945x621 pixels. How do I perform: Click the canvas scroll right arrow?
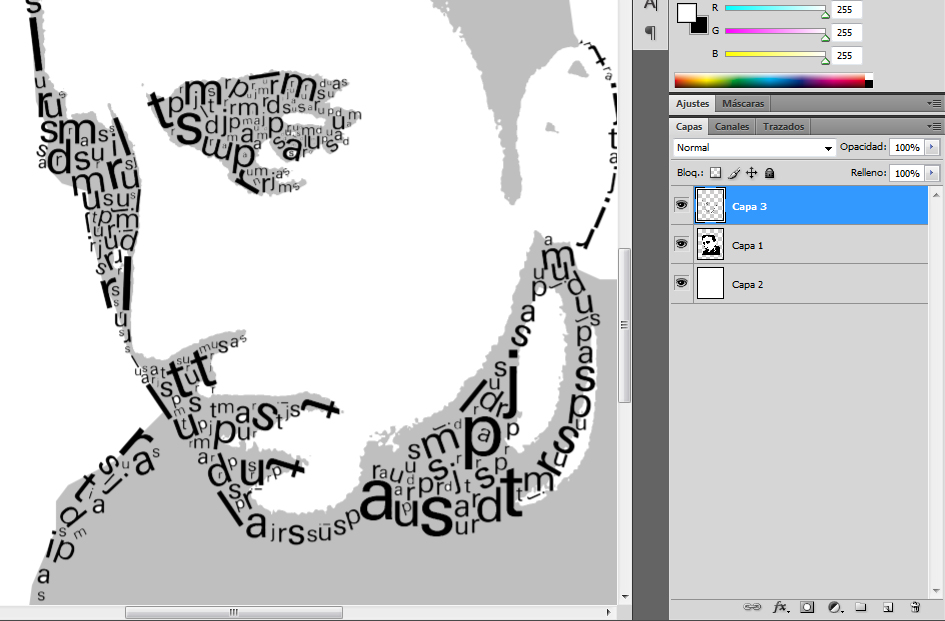point(609,612)
